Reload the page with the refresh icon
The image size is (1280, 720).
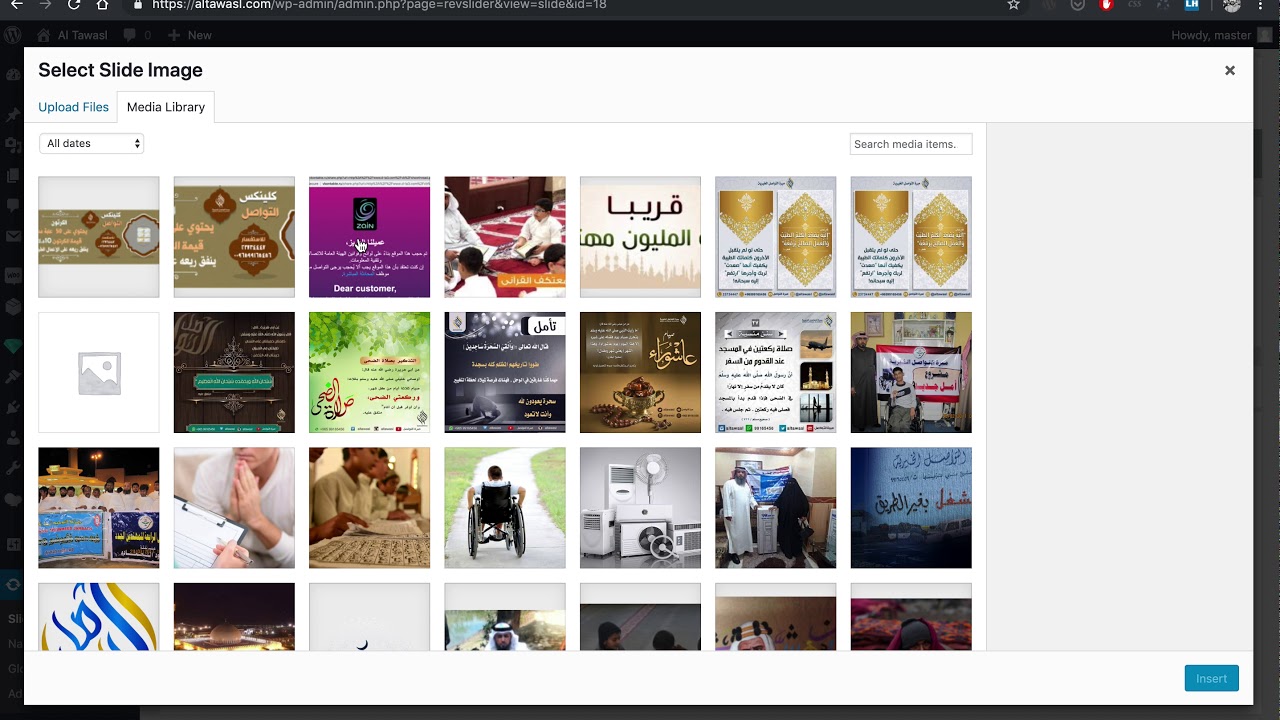click(x=74, y=5)
